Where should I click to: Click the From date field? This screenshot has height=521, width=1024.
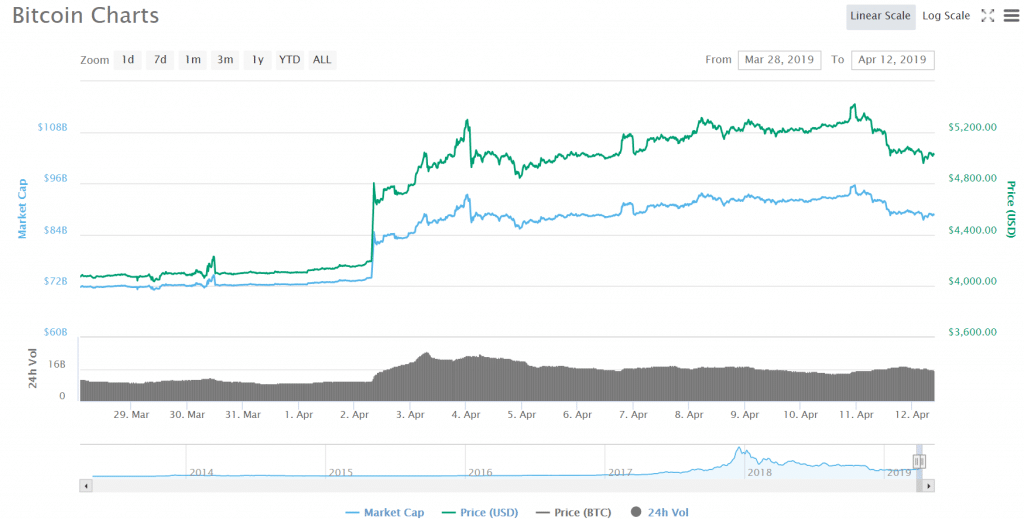pyautogui.click(x=779, y=60)
